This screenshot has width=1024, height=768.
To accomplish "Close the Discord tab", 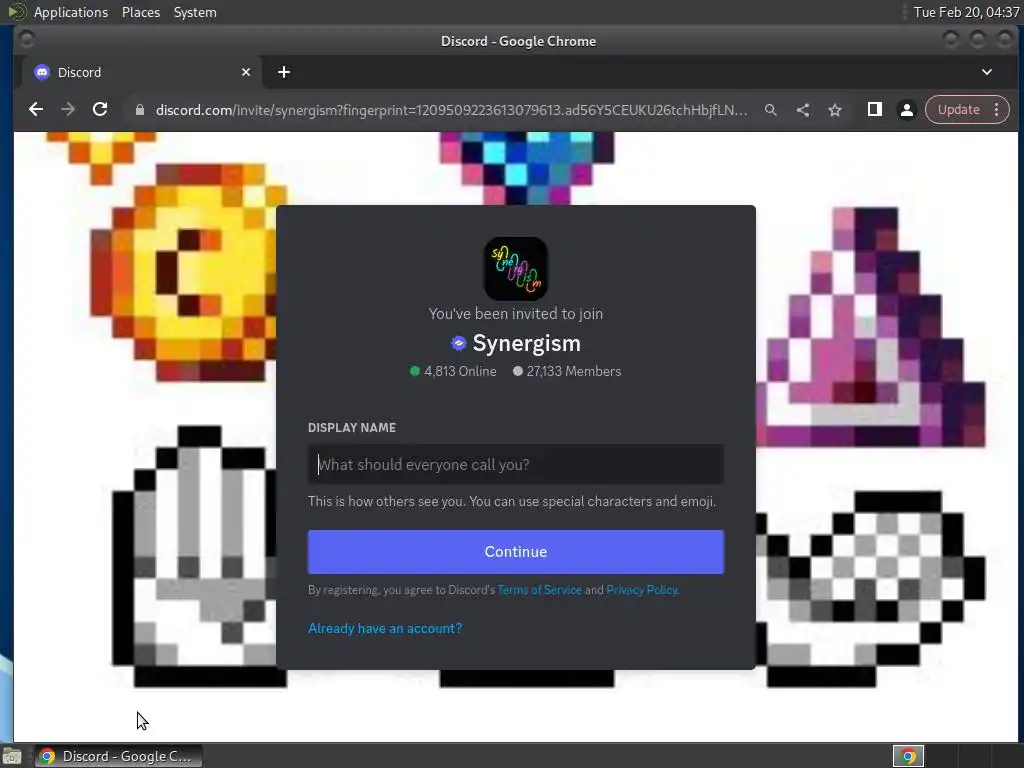I will (x=246, y=72).
